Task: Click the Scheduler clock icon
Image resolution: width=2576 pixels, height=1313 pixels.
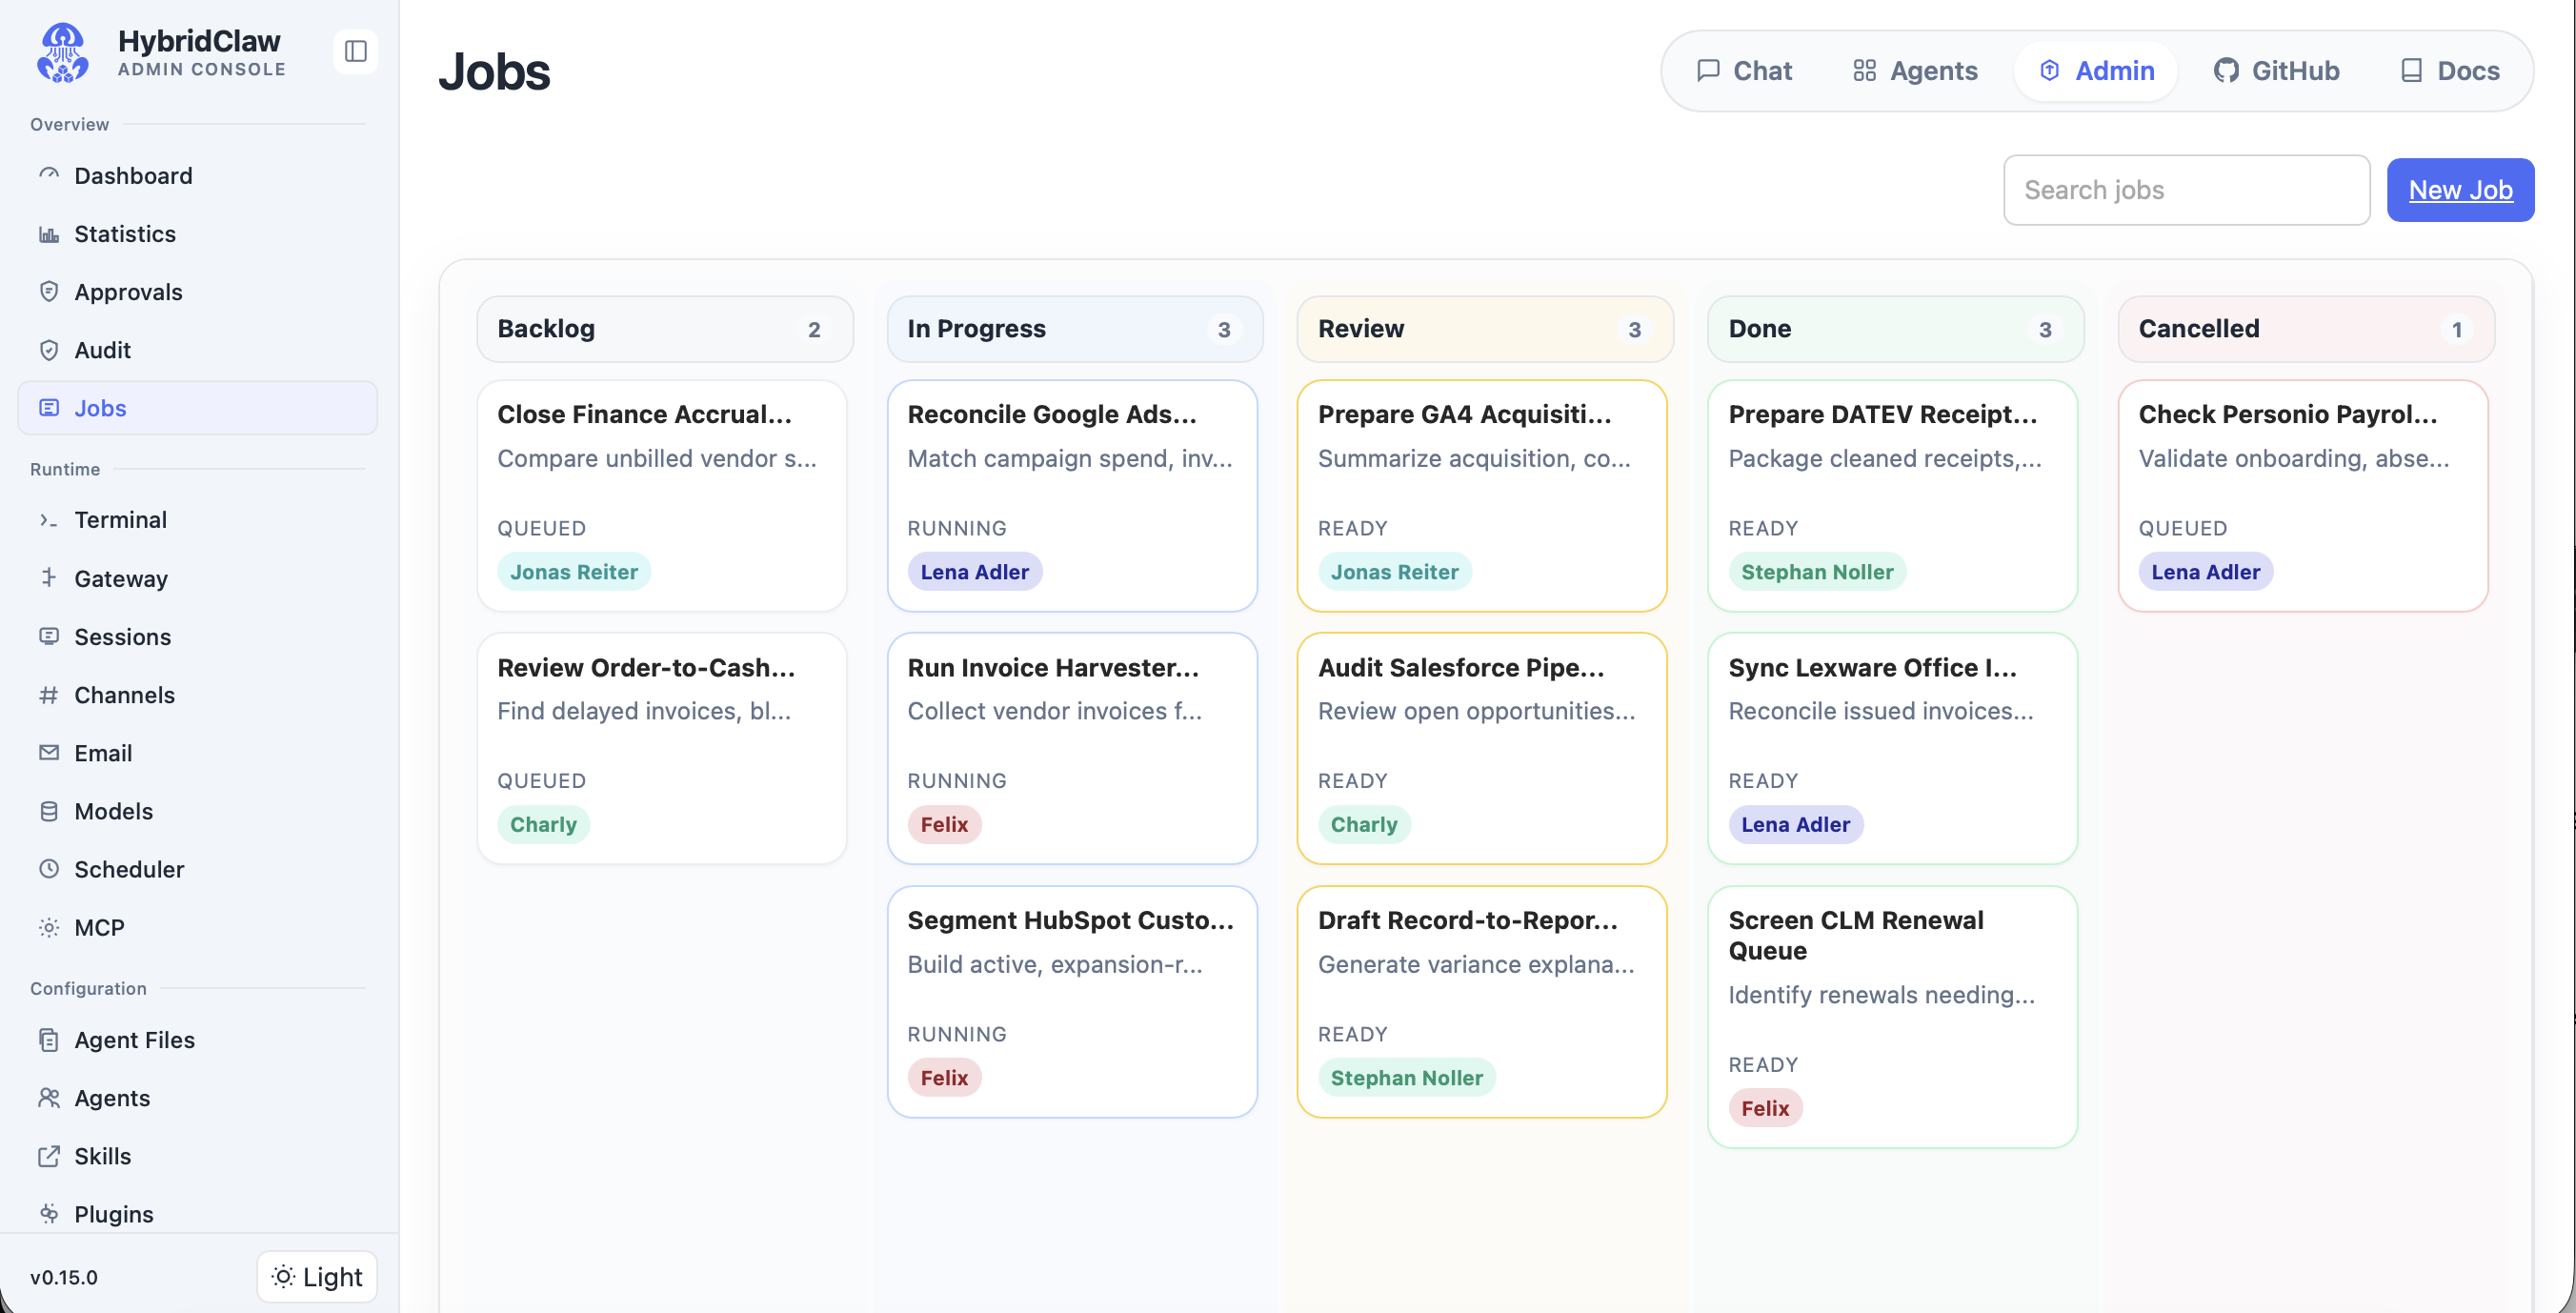Action: click(x=49, y=868)
